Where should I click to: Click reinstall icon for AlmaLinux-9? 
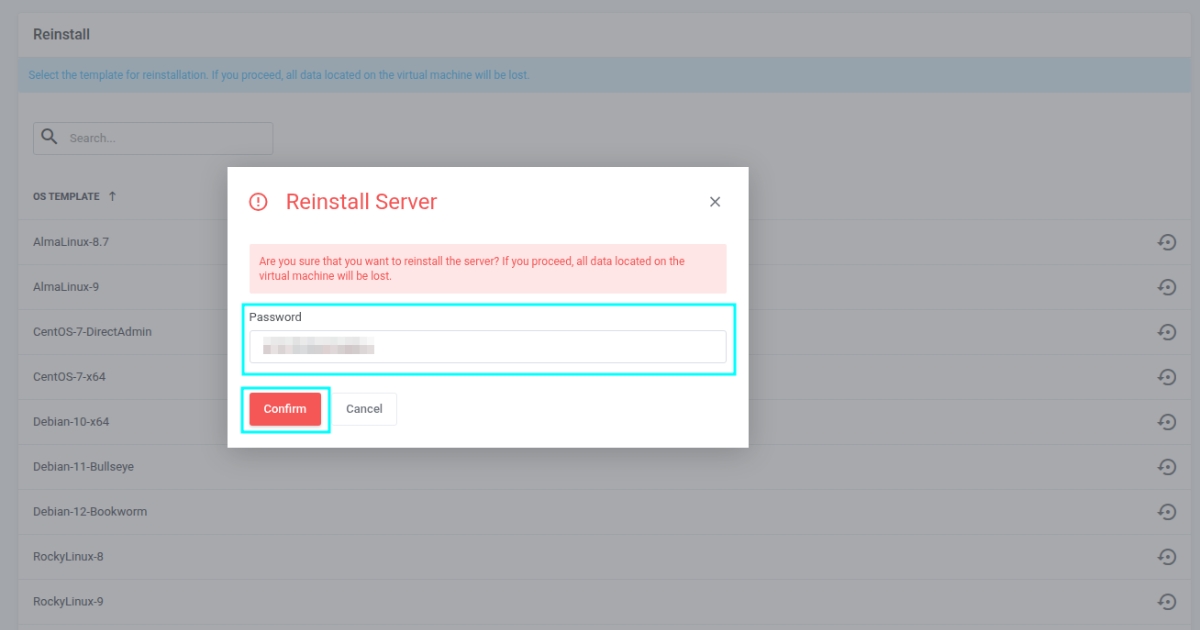click(x=1166, y=287)
